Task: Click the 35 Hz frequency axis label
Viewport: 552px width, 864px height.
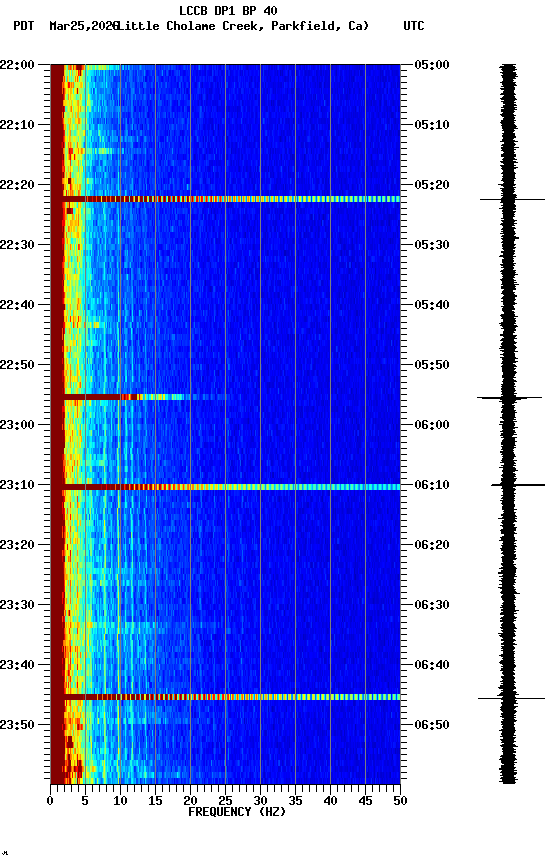Action: tap(295, 801)
